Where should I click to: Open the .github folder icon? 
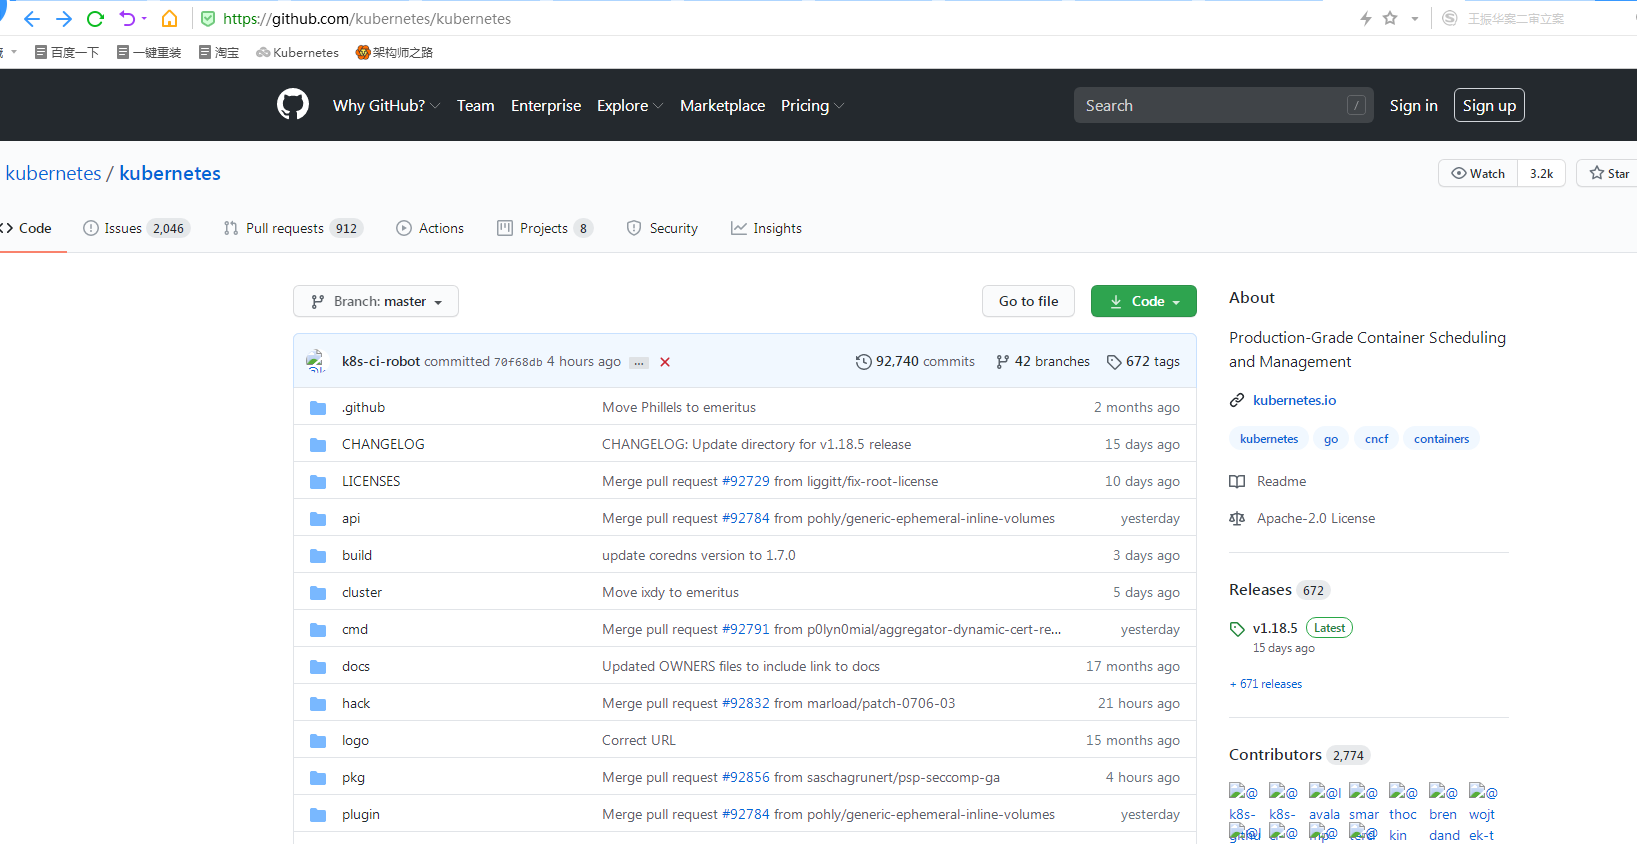(318, 408)
